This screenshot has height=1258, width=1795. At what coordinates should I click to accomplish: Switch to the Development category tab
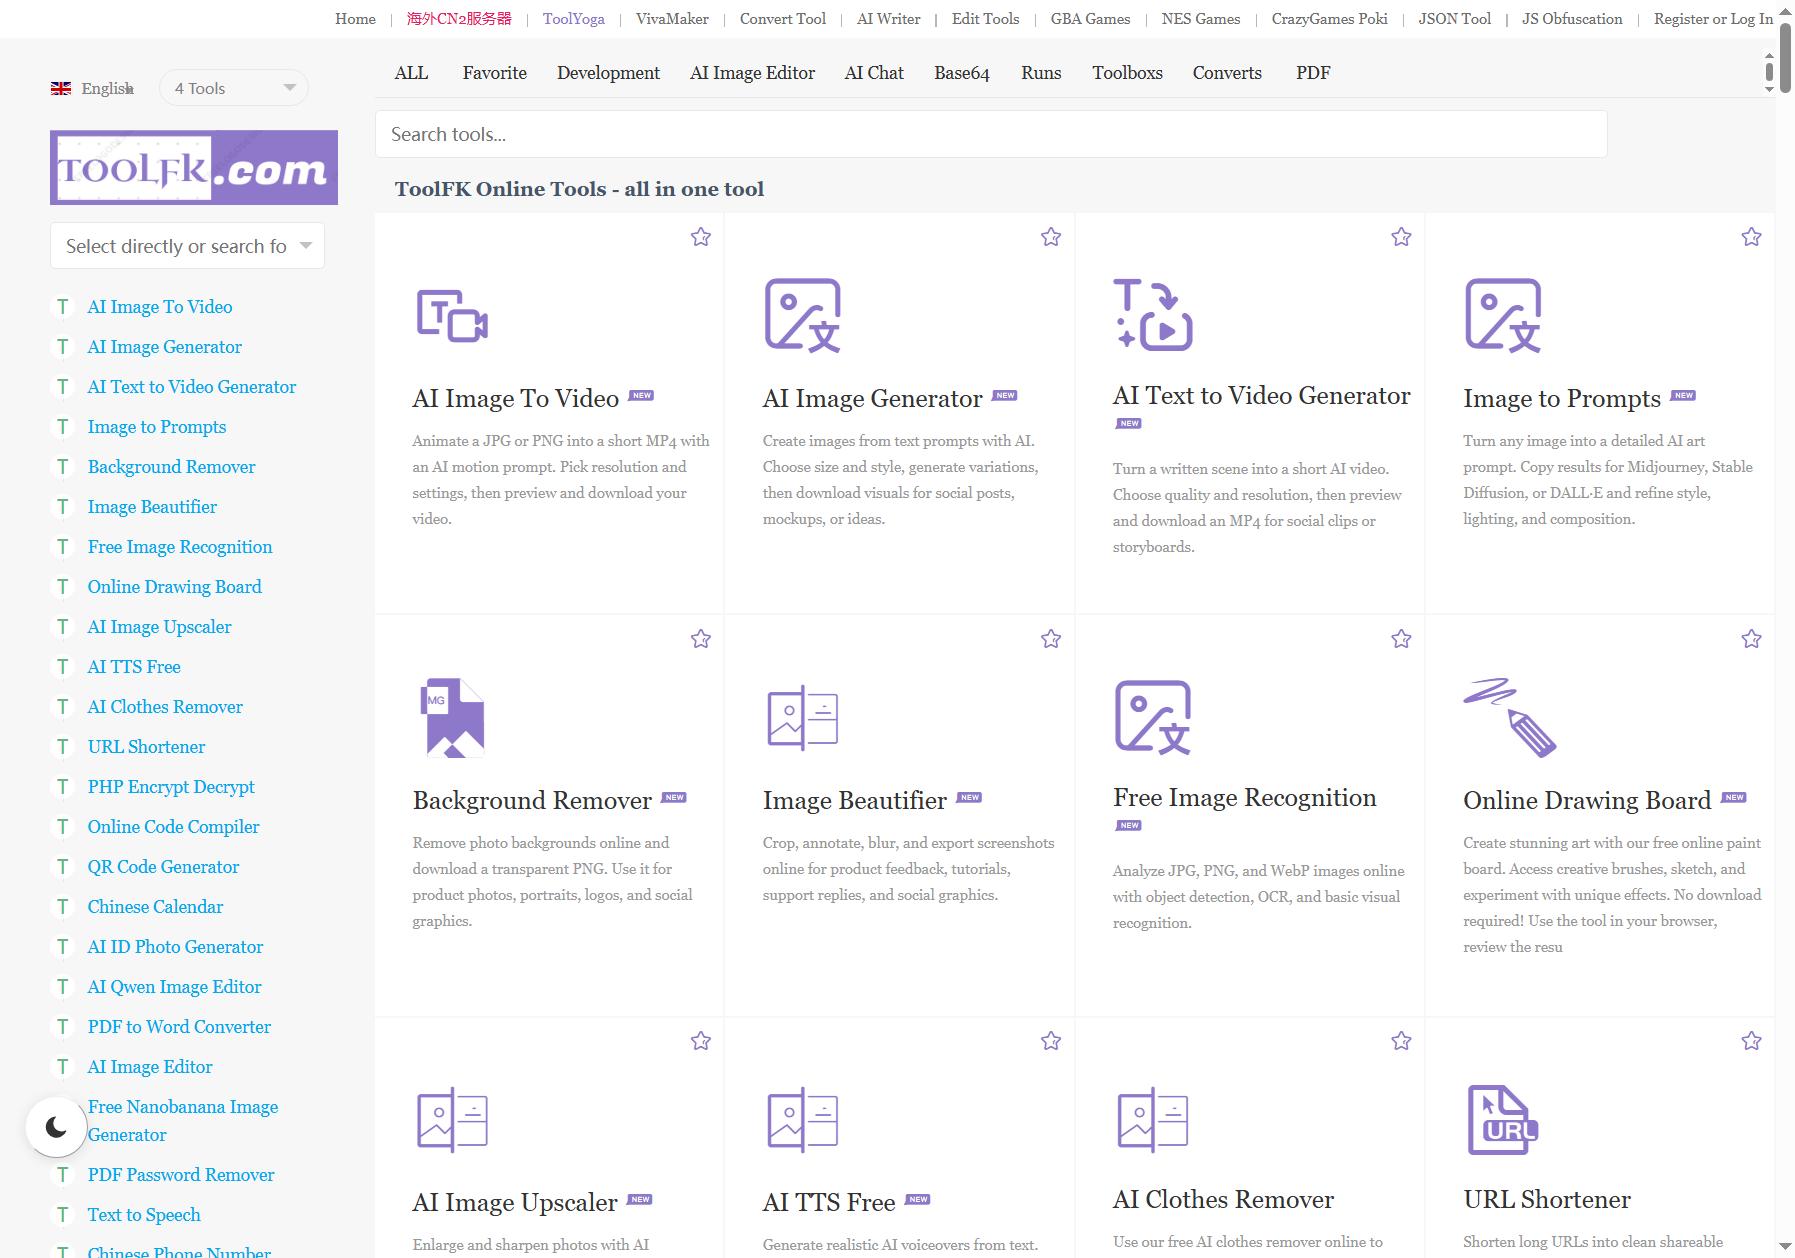(608, 73)
